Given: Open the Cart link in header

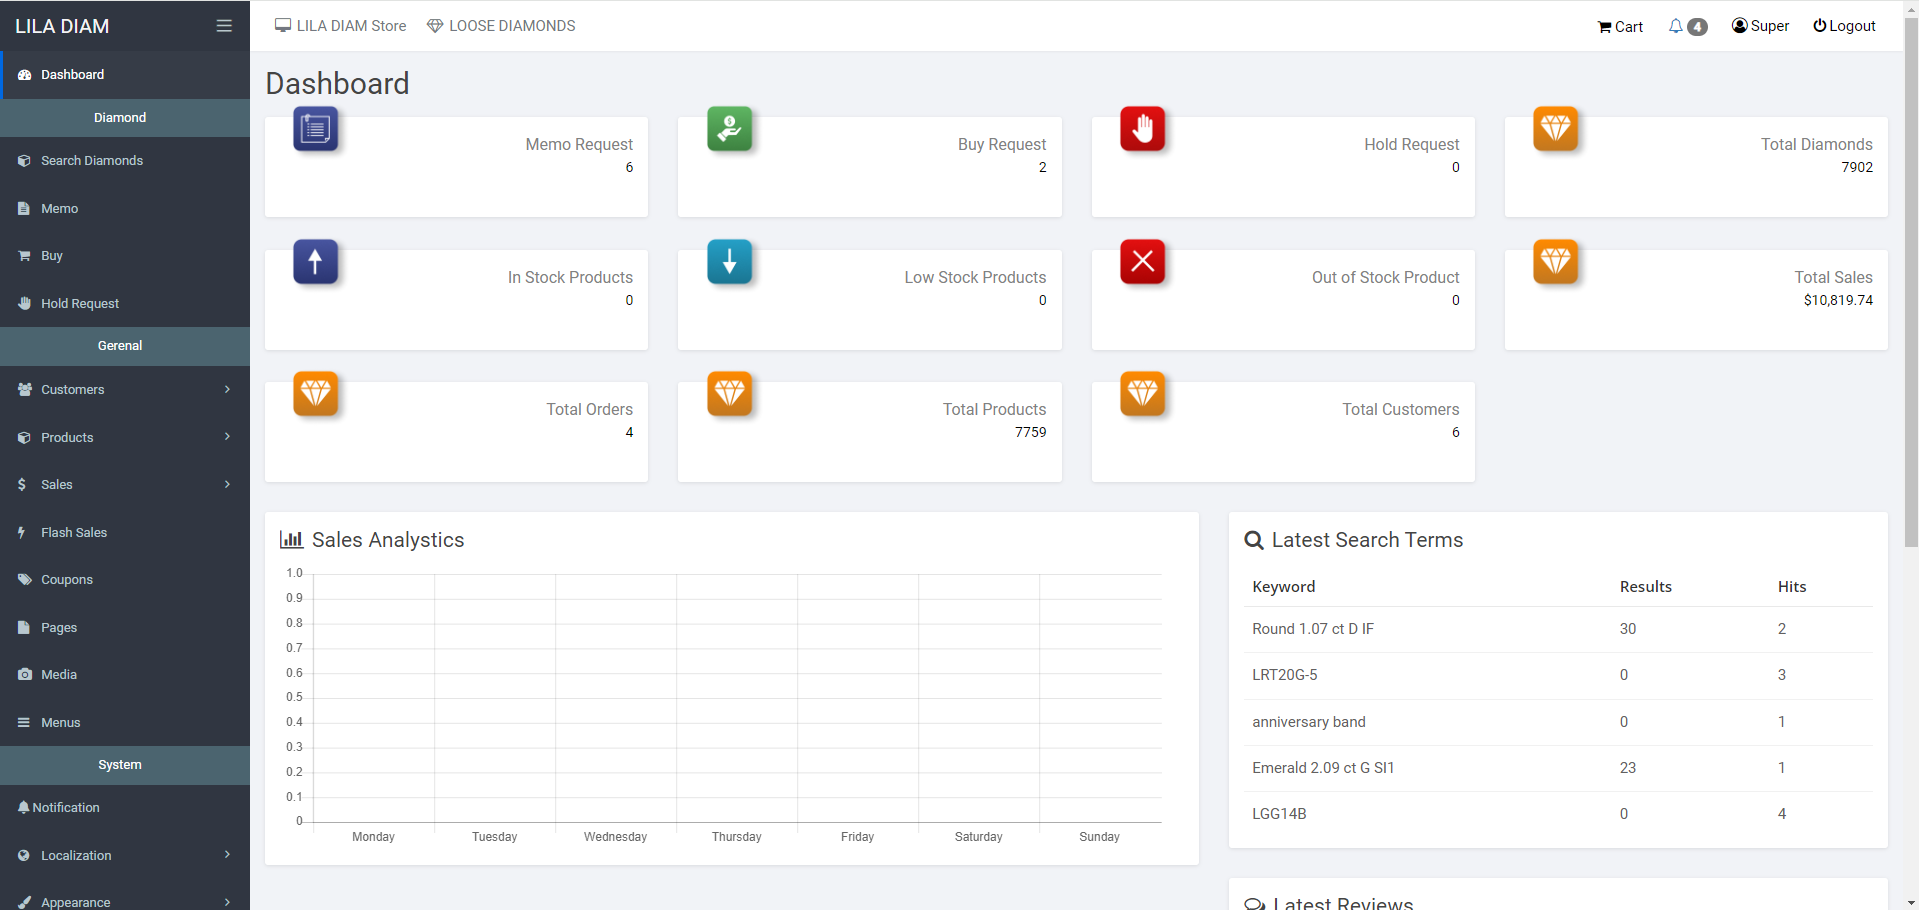Looking at the screenshot, I should pyautogui.click(x=1620, y=27).
